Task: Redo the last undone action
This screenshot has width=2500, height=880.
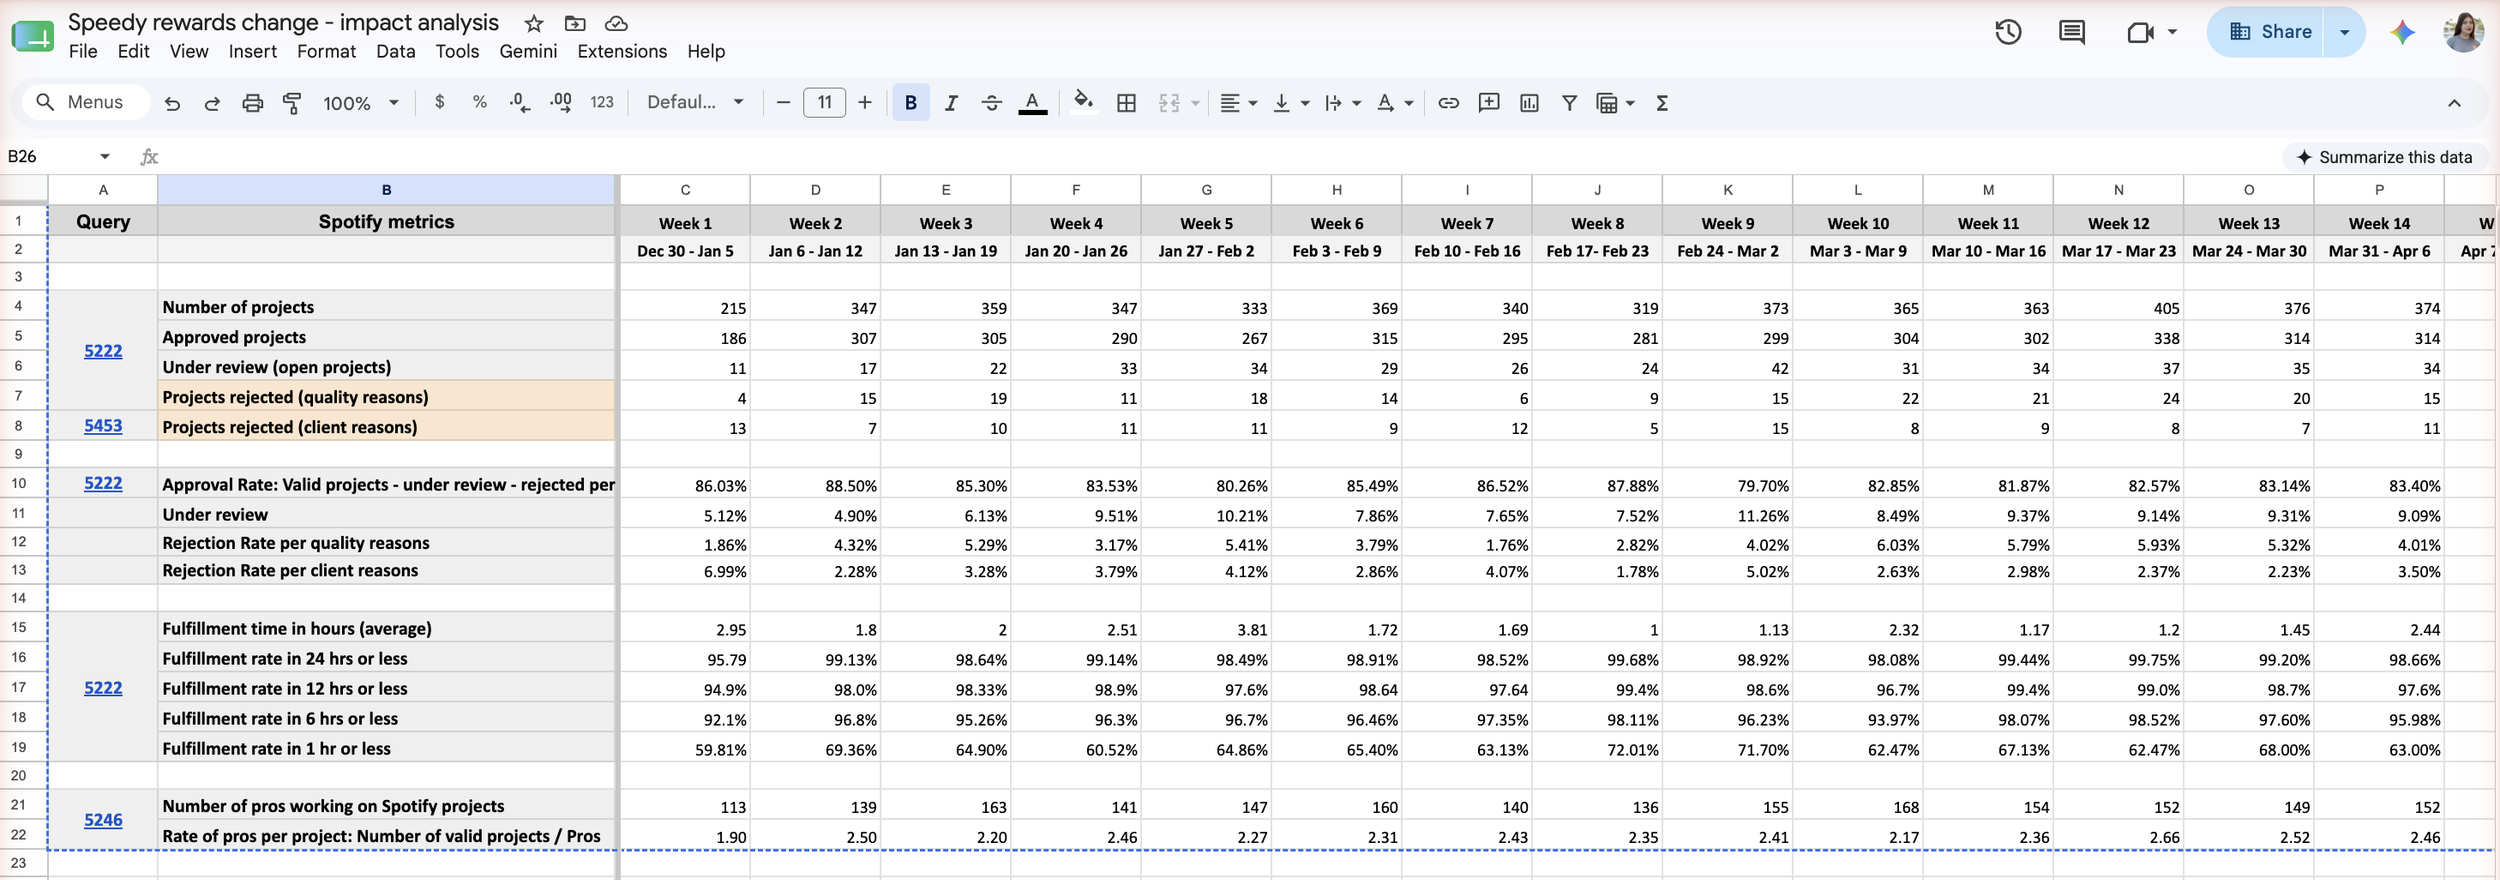Action: pyautogui.click(x=212, y=103)
